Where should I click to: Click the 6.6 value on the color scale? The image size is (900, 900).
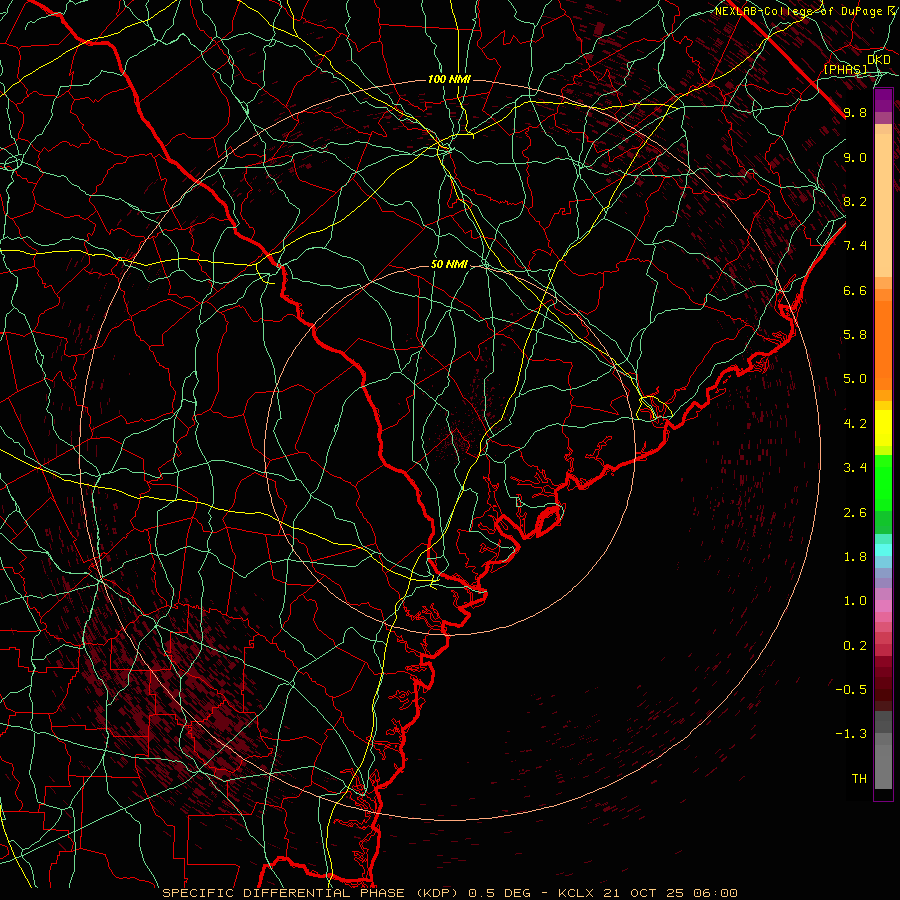coord(855,290)
